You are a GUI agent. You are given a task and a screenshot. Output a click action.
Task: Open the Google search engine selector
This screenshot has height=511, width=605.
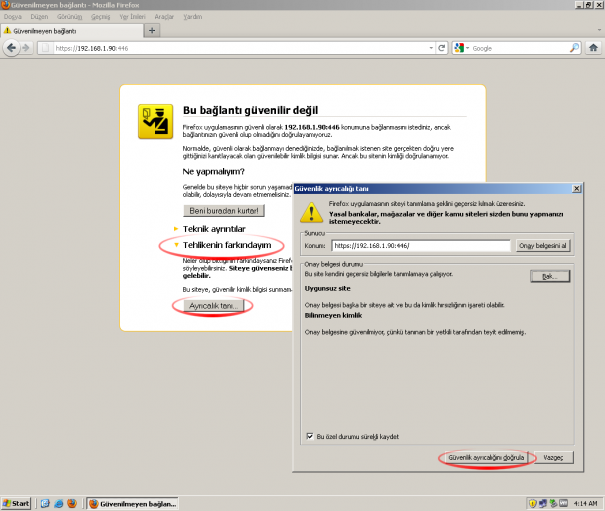click(461, 48)
